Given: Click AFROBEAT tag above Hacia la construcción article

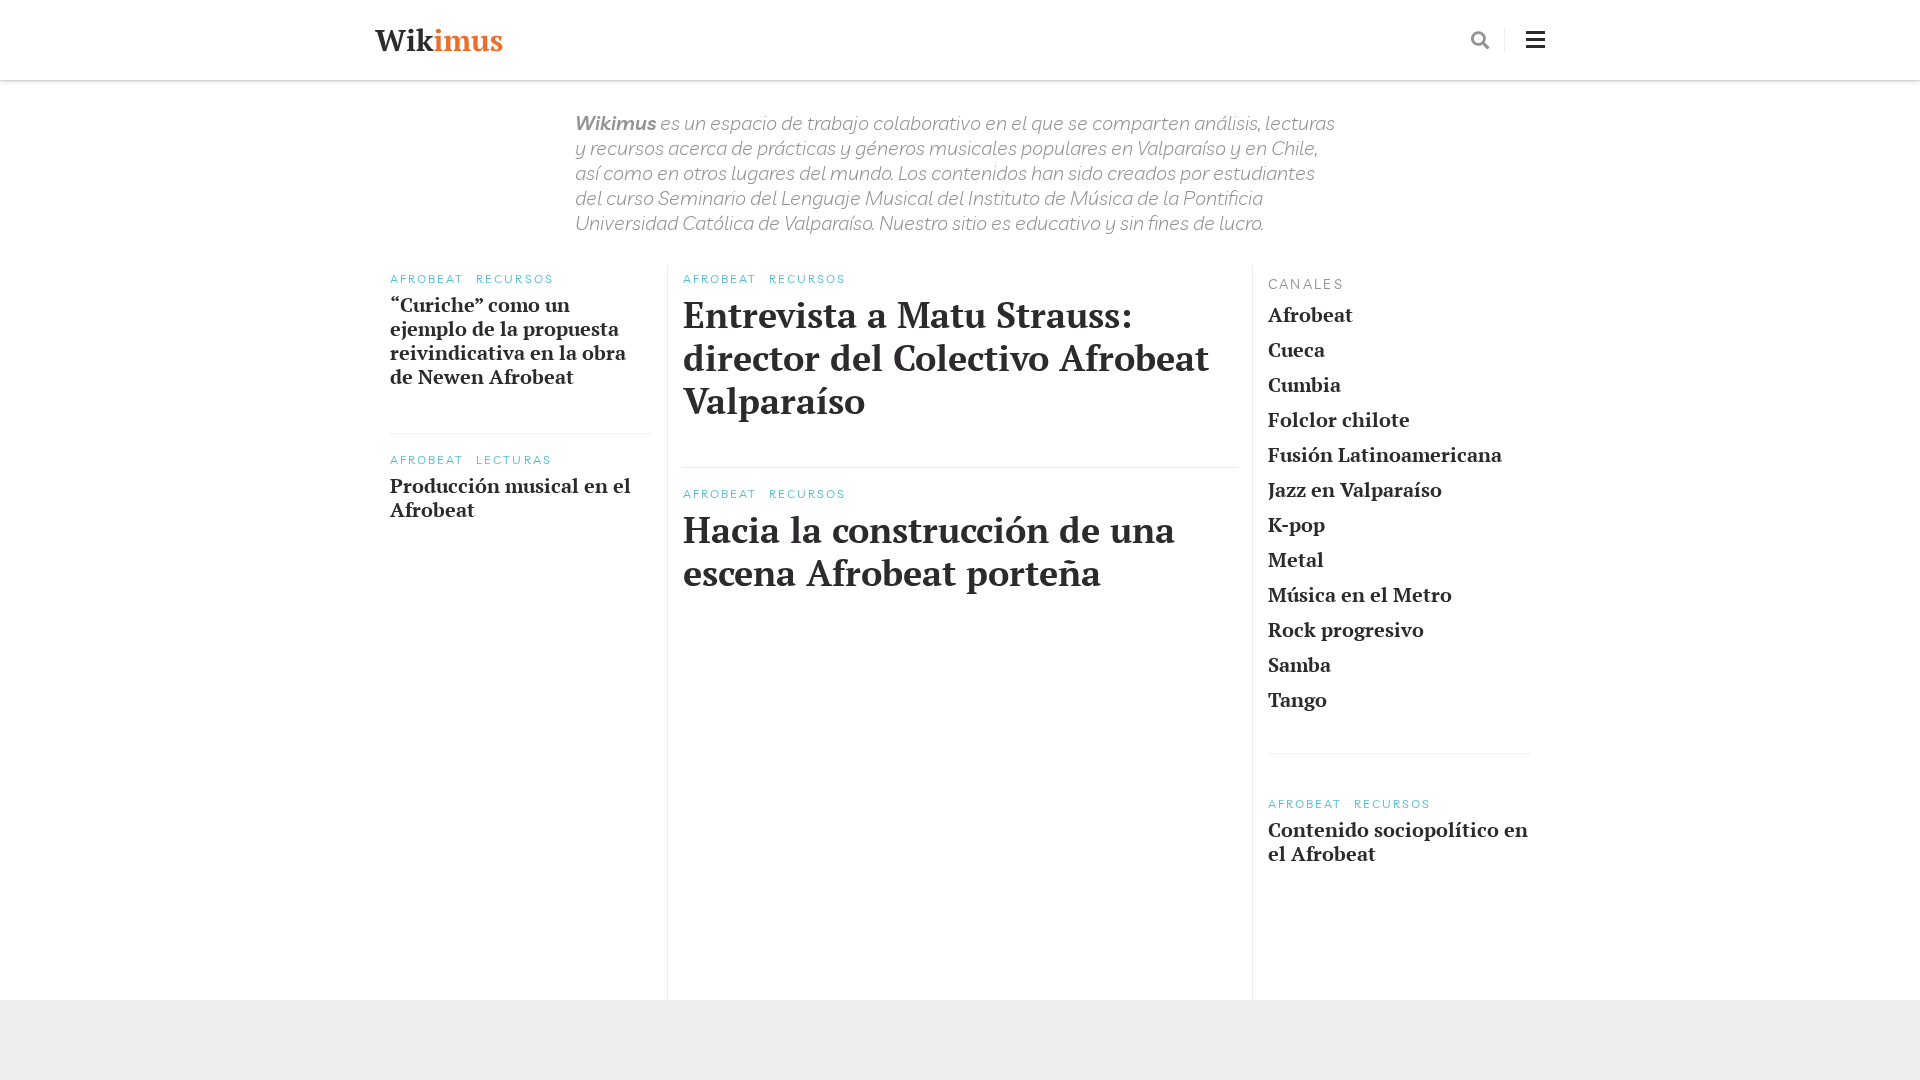Looking at the screenshot, I should [720, 494].
